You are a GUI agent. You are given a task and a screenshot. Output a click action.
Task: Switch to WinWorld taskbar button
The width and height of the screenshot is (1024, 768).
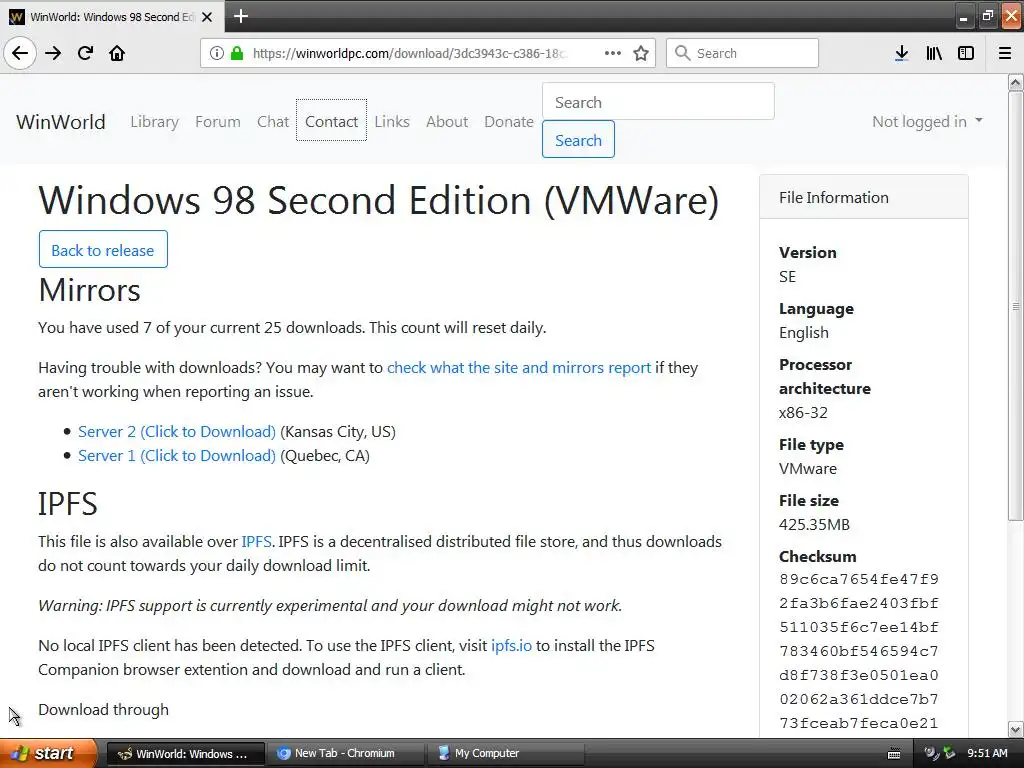[185, 753]
